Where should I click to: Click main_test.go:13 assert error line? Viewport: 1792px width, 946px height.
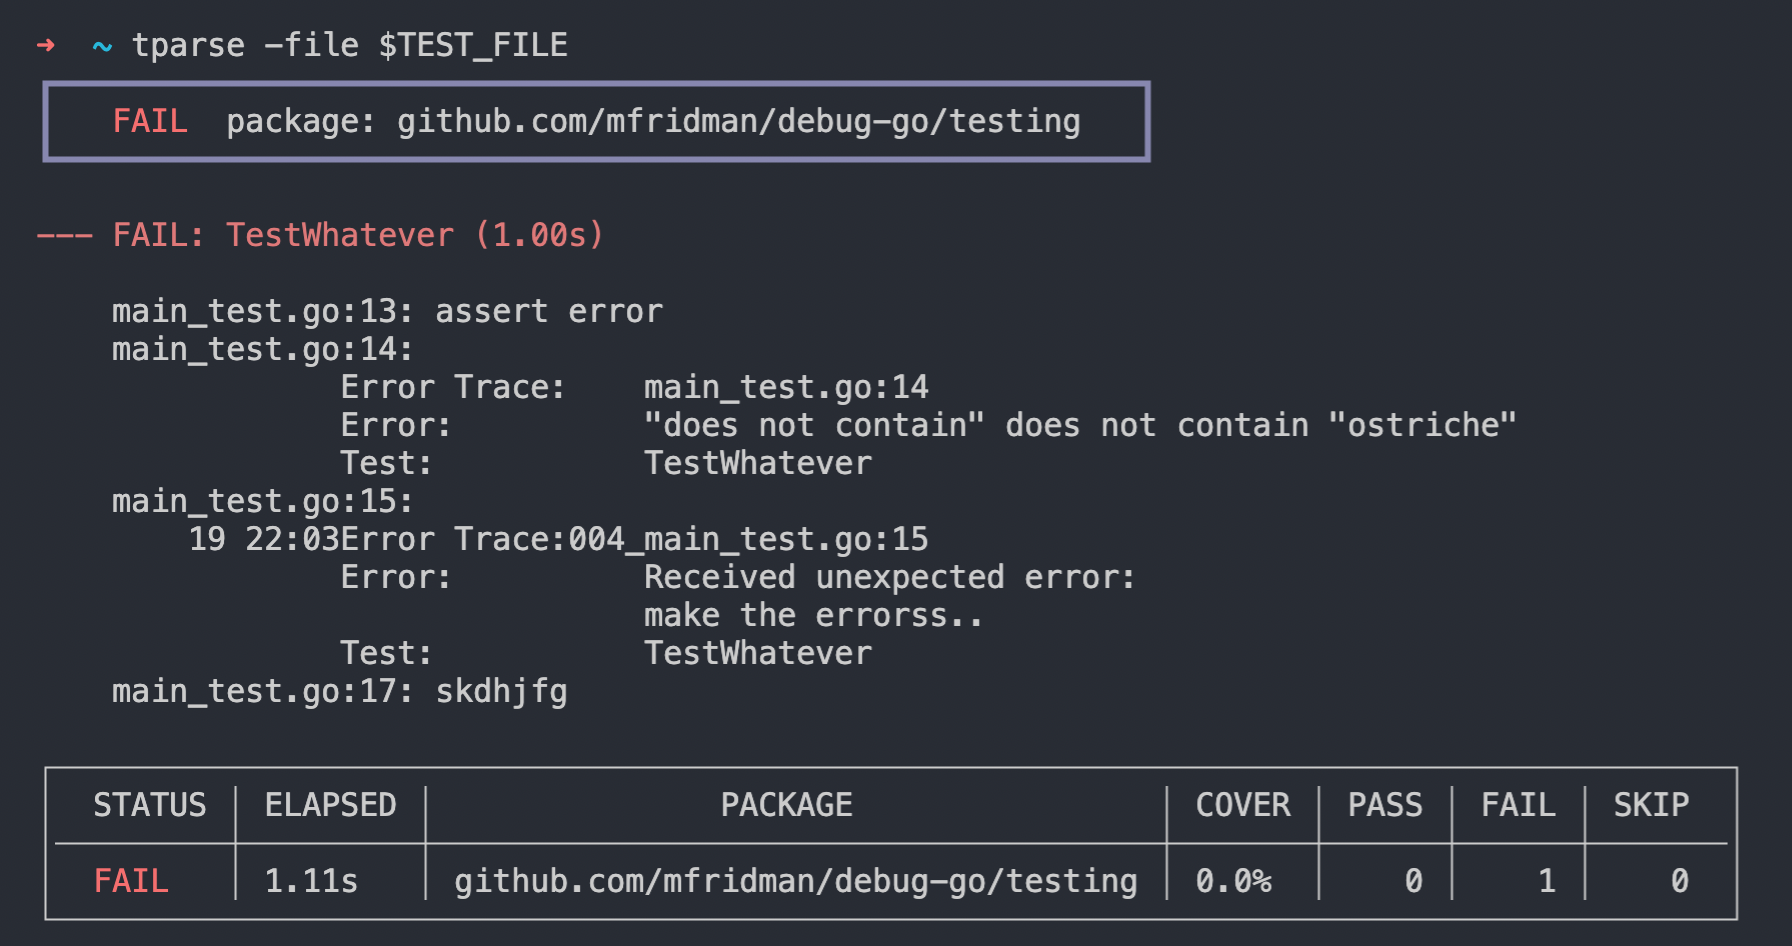coord(387,311)
